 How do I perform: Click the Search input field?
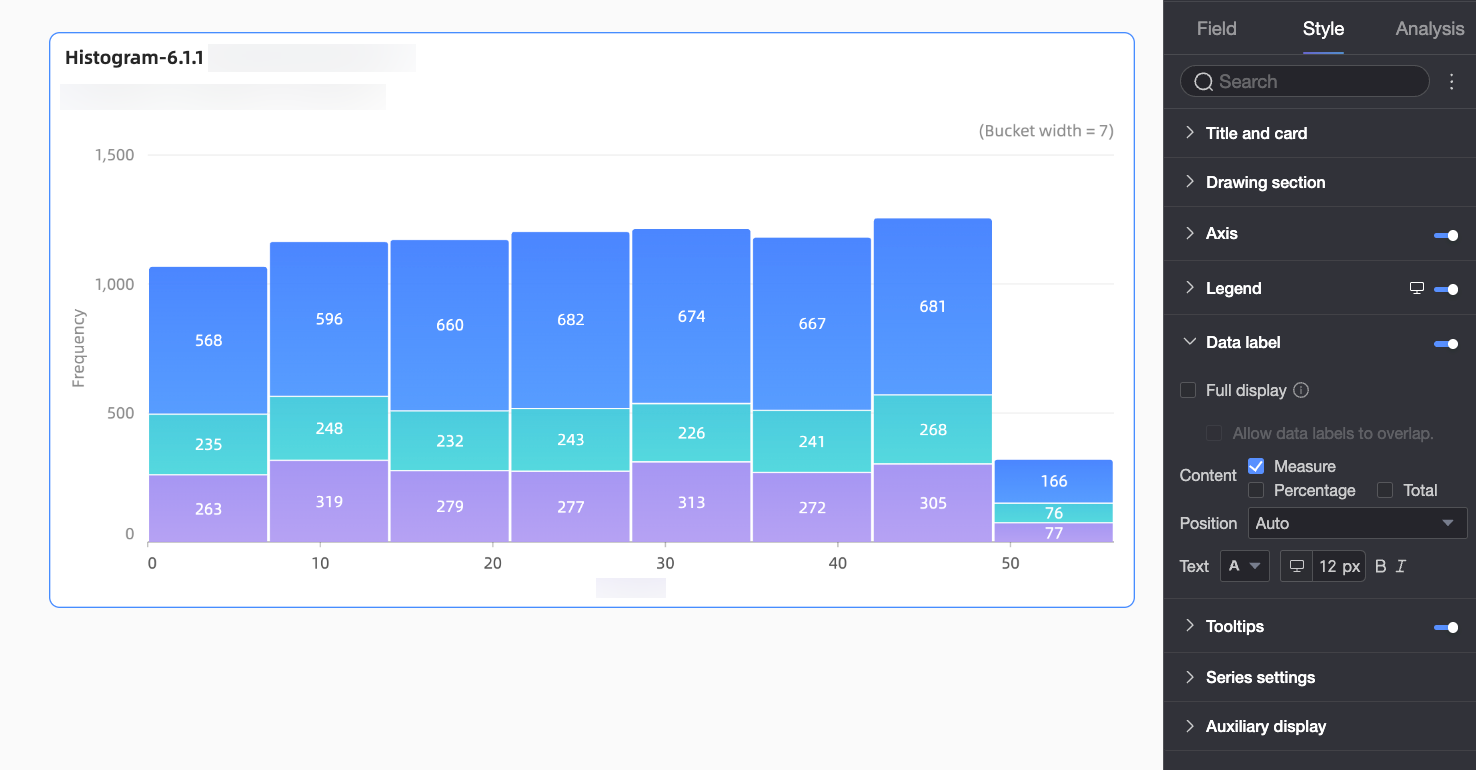point(1304,82)
